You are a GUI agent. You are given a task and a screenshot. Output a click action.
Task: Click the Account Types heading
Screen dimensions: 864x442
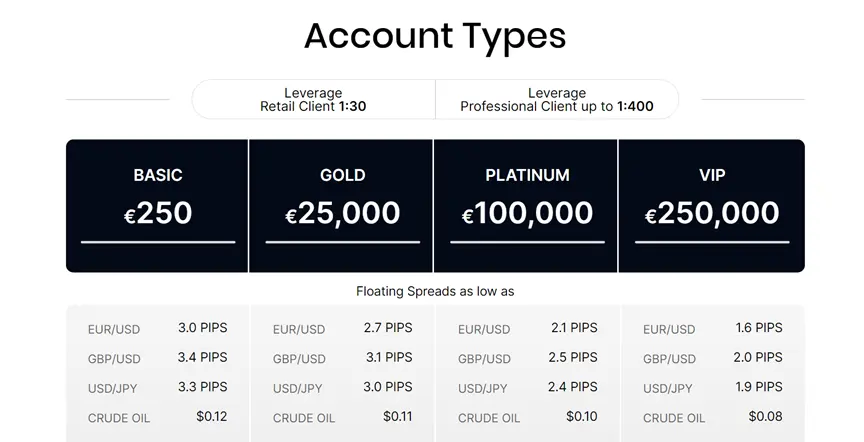pyautogui.click(x=435, y=36)
